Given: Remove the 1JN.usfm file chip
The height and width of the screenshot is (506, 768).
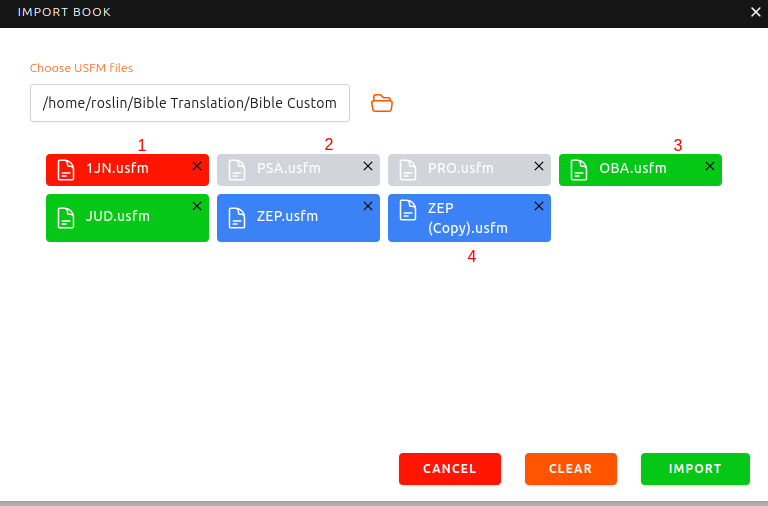Looking at the screenshot, I should [x=197, y=166].
